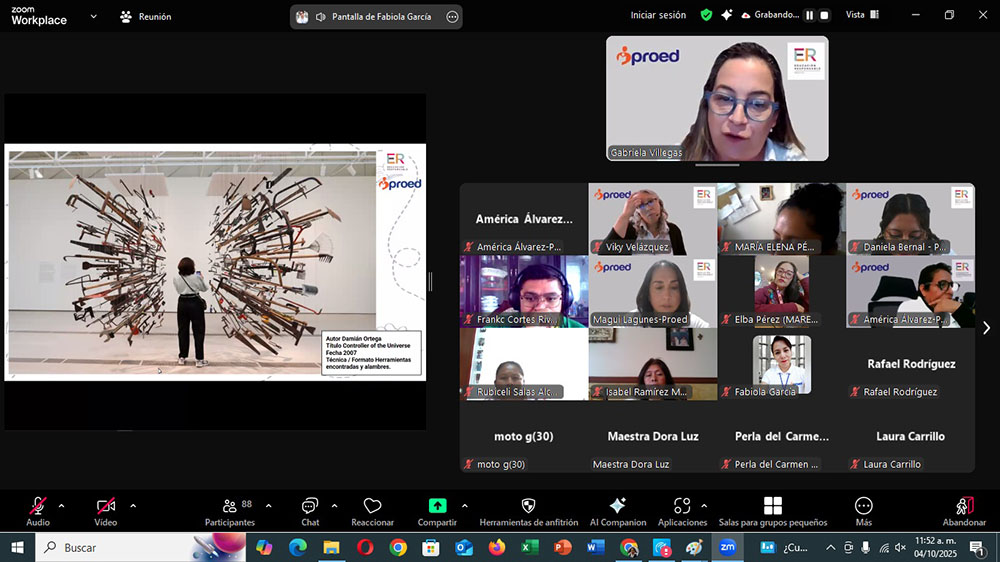Open the Más options menu
Viewport: 1000px width, 562px height.
tap(864, 512)
